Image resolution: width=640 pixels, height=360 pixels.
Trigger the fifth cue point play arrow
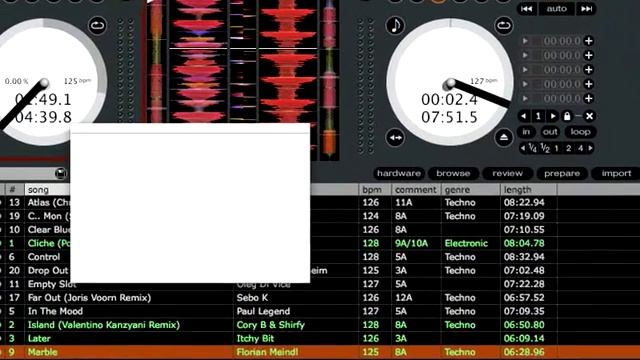click(525, 98)
